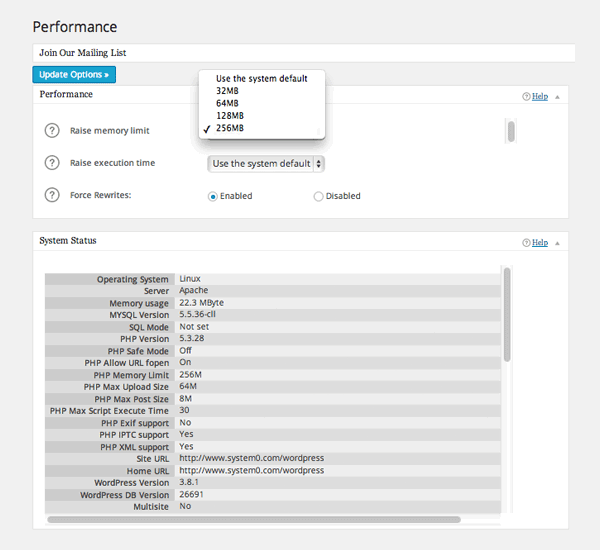Screen dimensions: 600x550
Task: Select 128MB in the memory limit menu
Action: click(230, 116)
